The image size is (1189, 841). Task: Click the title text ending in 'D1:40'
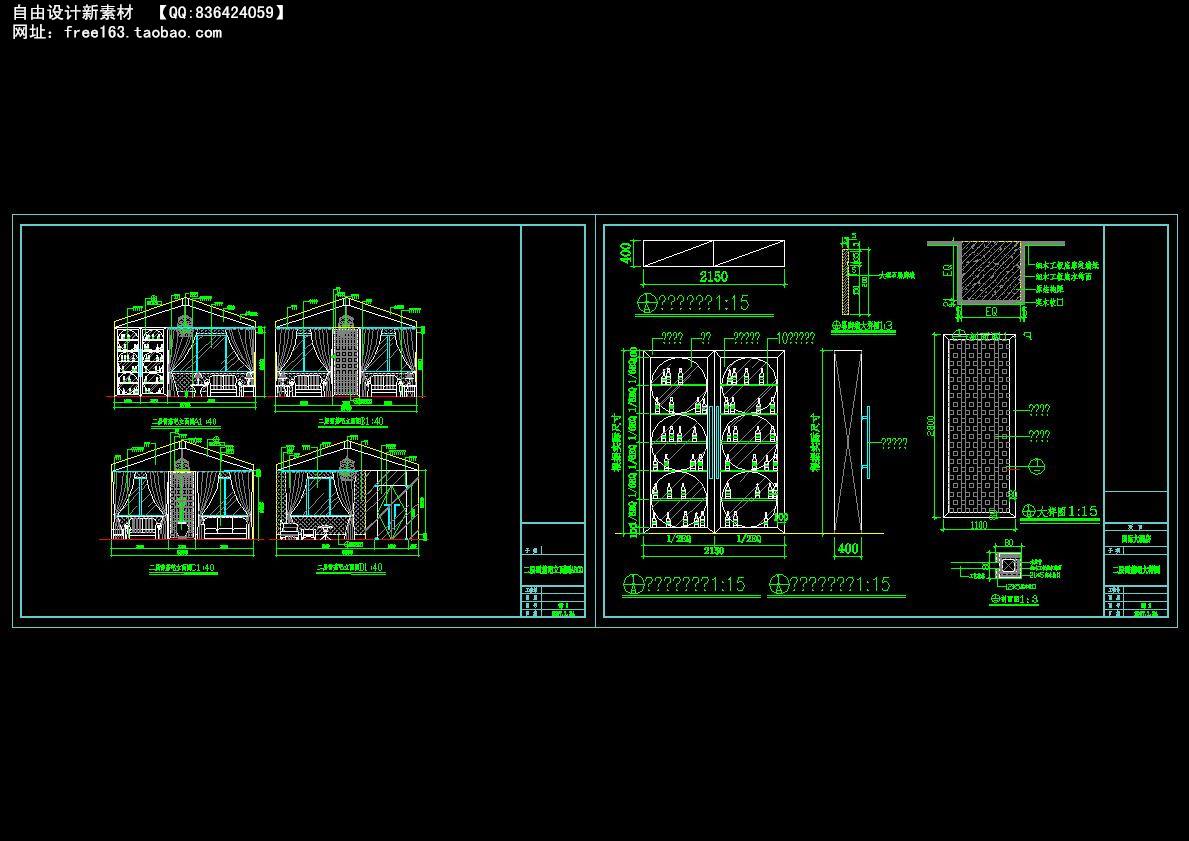coord(350,566)
